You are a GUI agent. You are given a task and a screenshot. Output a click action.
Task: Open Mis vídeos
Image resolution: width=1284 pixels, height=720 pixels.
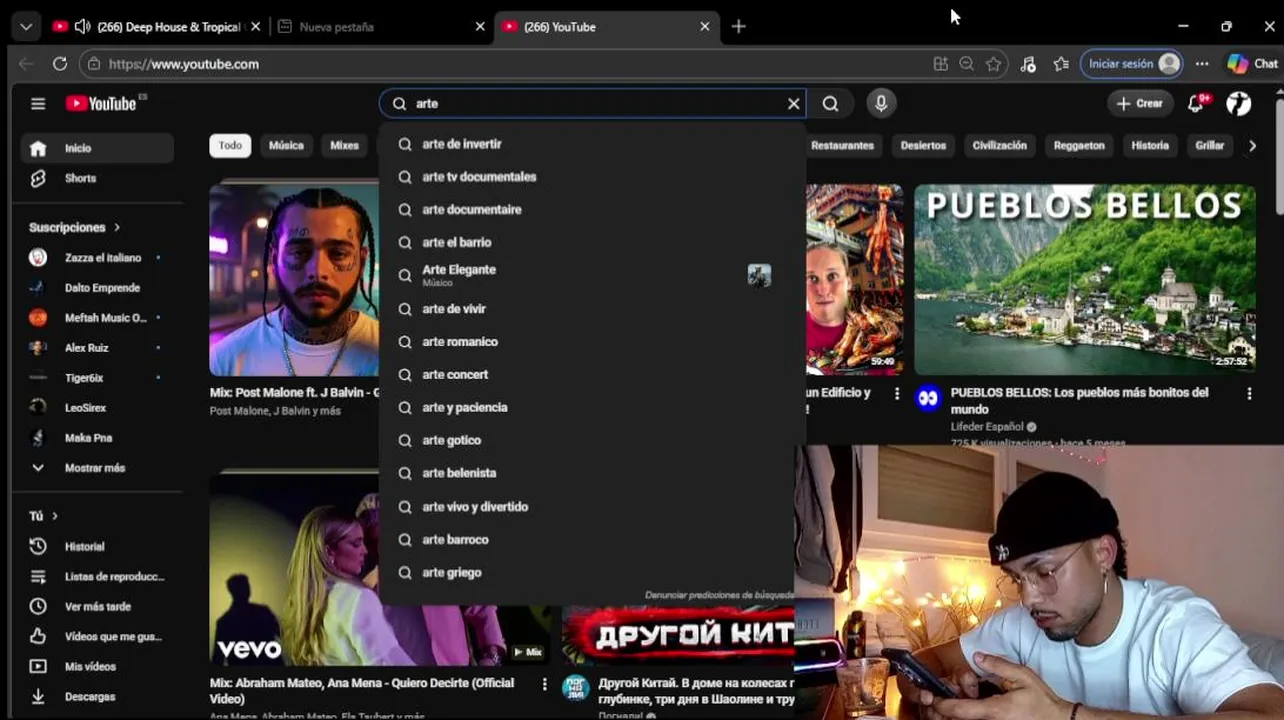click(96, 667)
